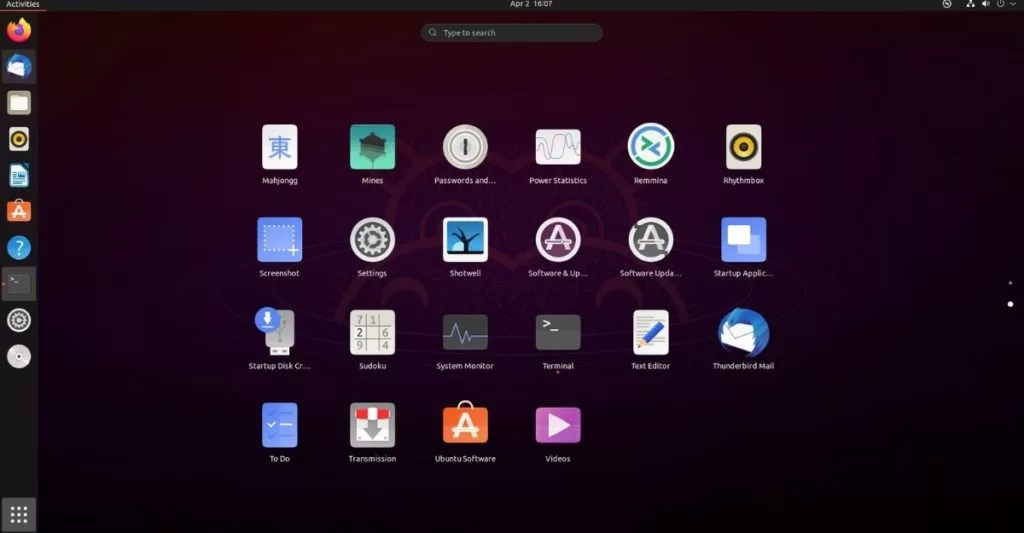The image size is (1024, 533).
Task: Open Power Statistics
Action: coord(558,147)
